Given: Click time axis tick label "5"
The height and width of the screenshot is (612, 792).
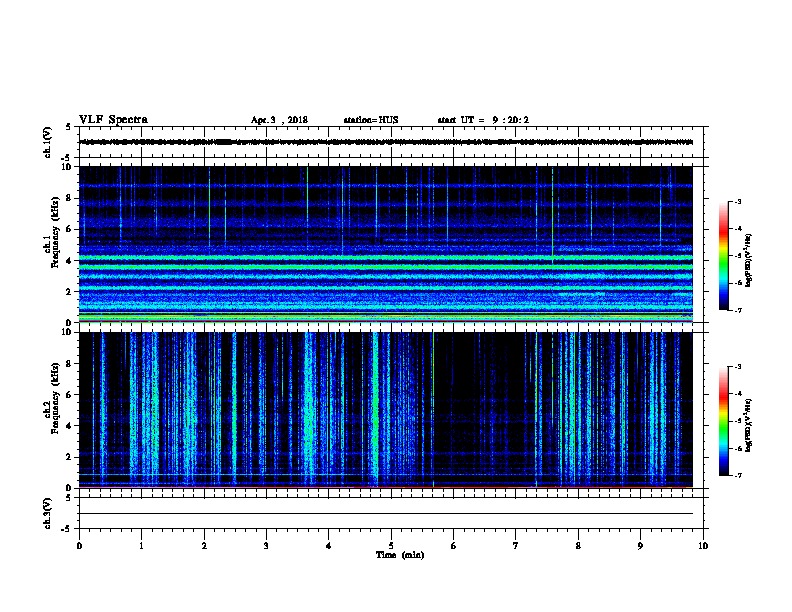Looking at the screenshot, I should click(x=391, y=546).
